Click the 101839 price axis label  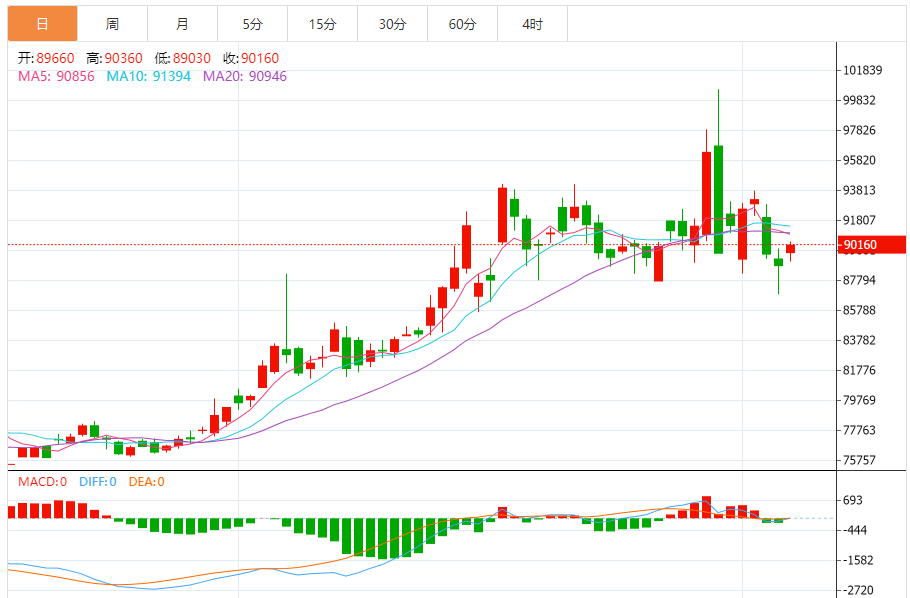coord(861,70)
